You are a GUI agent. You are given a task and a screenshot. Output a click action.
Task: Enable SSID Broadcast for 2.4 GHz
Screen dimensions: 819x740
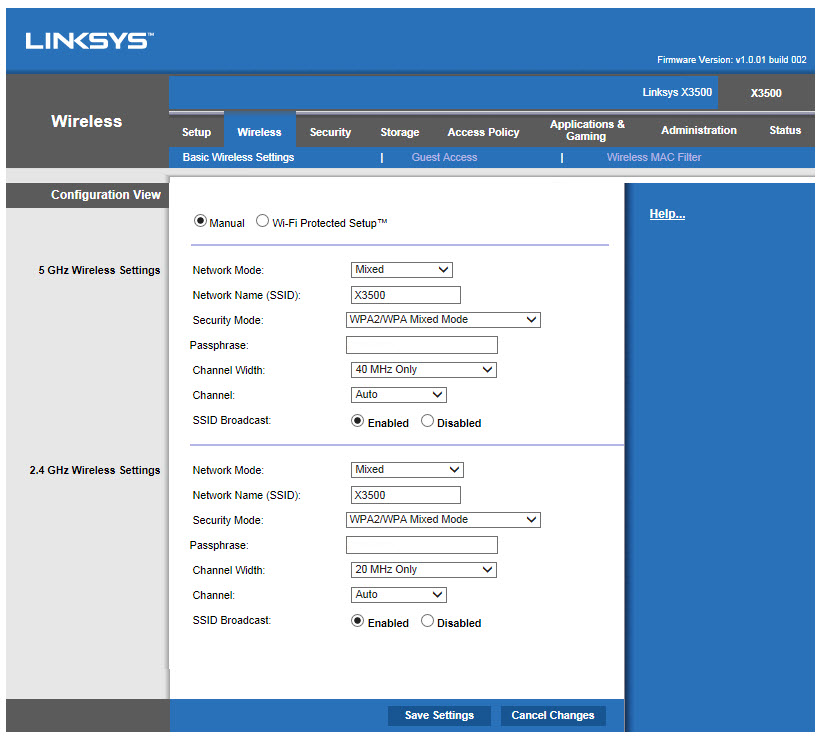pyautogui.click(x=357, y=621)
